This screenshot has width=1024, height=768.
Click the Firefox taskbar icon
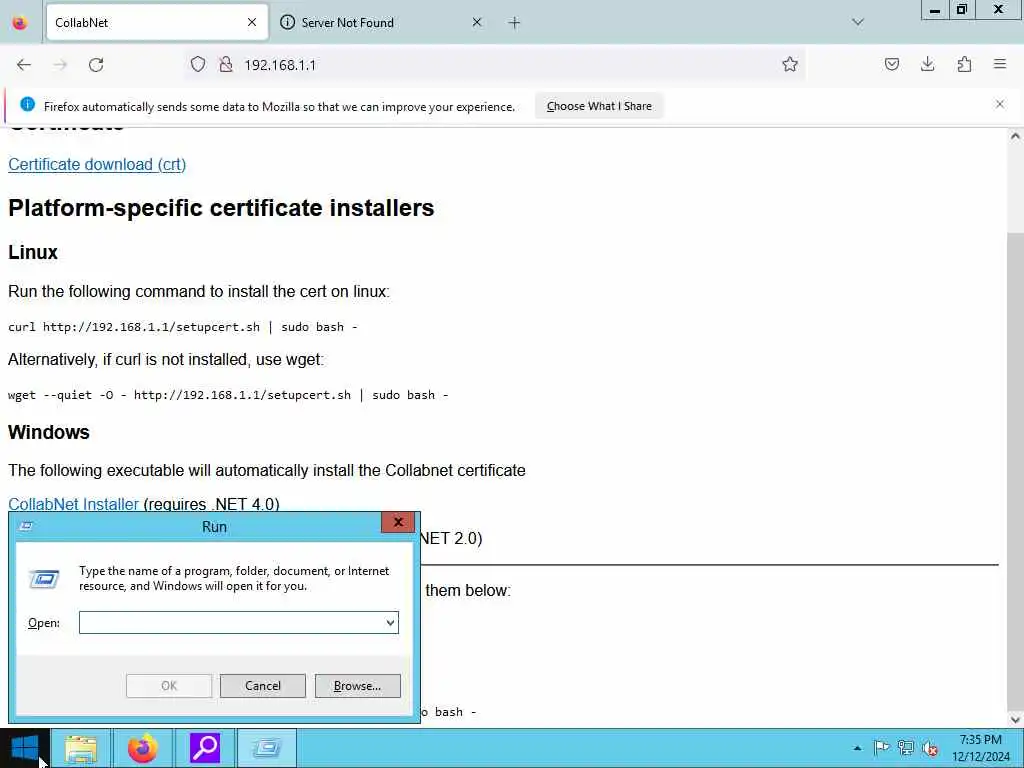tap(142, 748)
